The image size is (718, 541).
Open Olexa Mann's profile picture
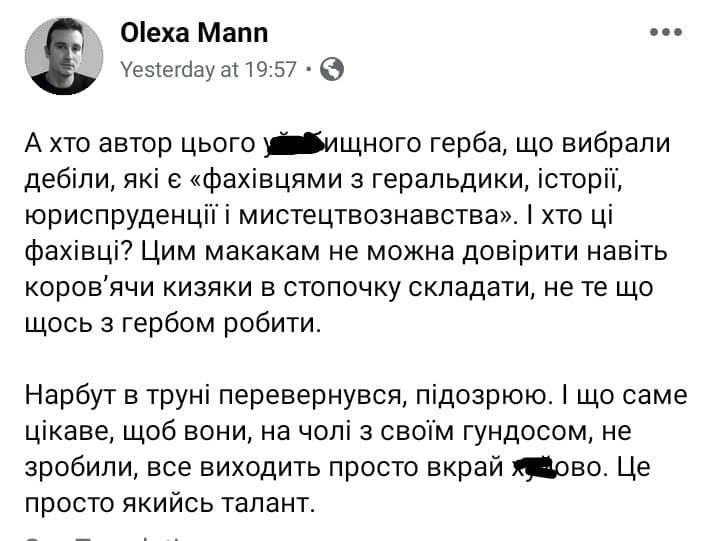click(x=63, y=55)
